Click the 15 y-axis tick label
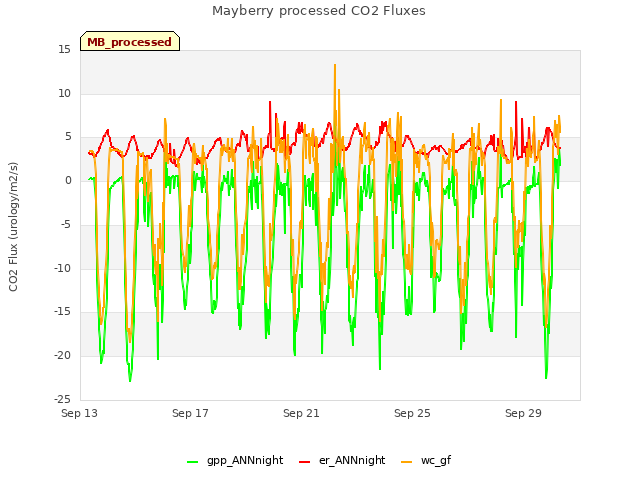The width and height of the screenshot is (640, 480). [x=64, y=50]
